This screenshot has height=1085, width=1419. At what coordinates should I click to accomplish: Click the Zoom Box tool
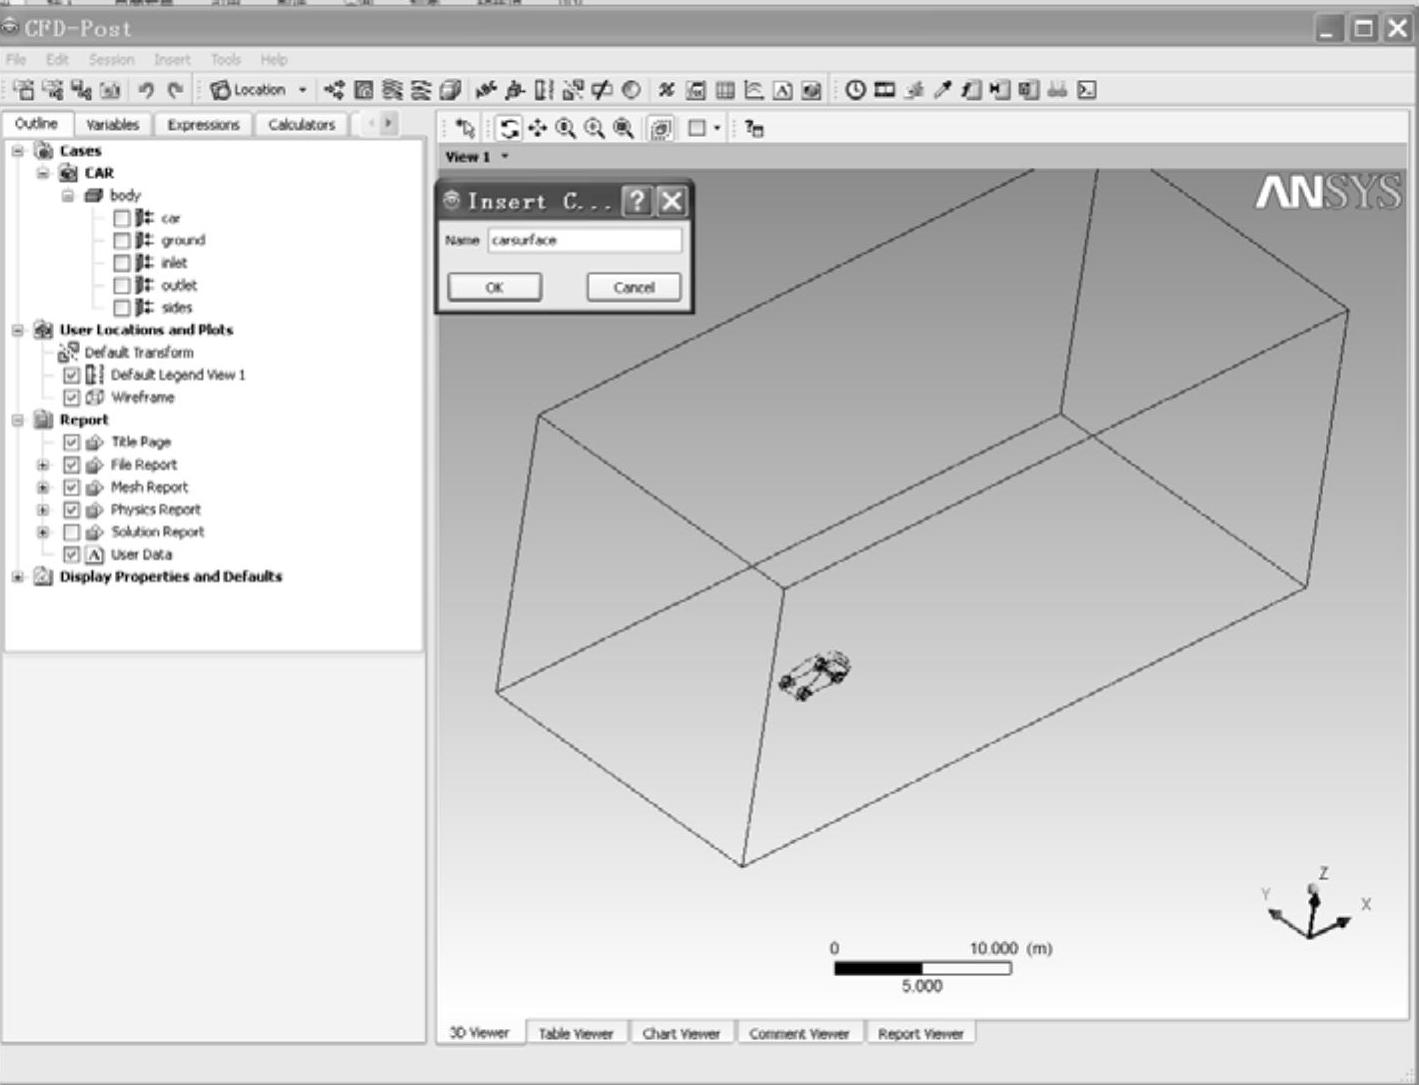click(x=595, y=128)
